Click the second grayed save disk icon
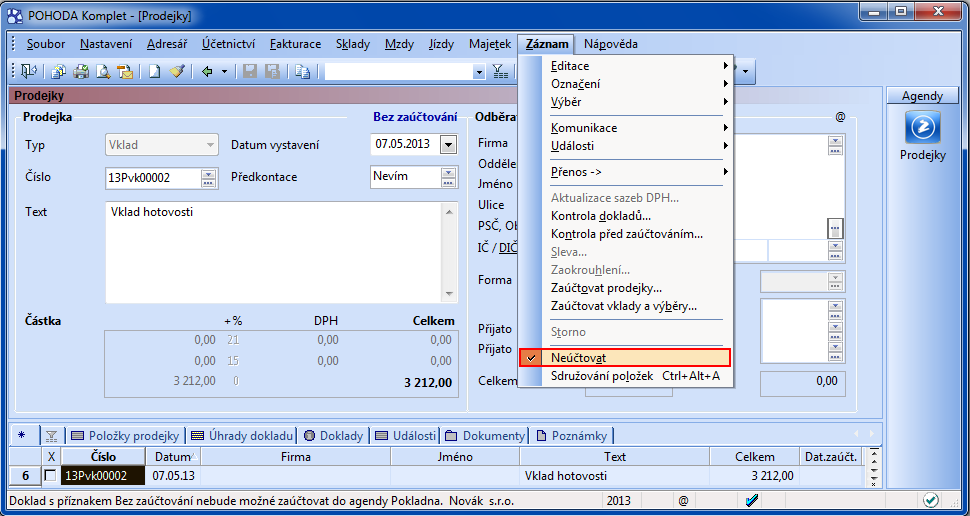Viewport: 970px width, 516px height. pyautogui.click(x=272, y=72)
